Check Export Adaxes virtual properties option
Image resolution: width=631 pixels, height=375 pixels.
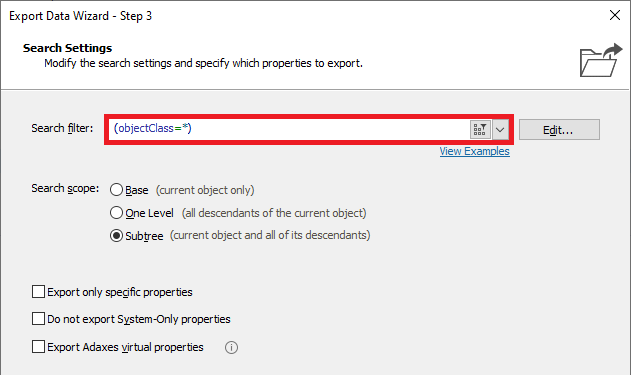[38, 346]
